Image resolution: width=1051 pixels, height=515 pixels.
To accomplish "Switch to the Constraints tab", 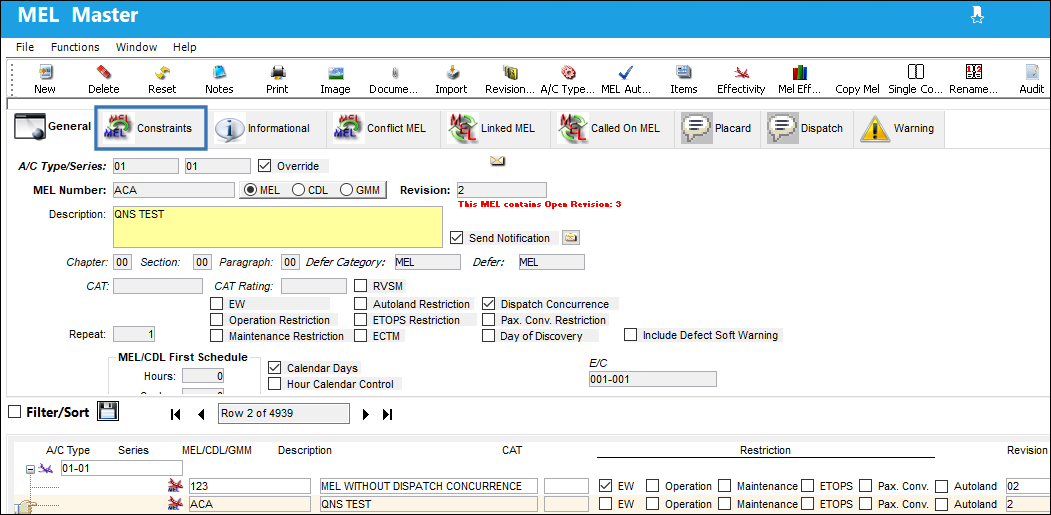I will (x=151, y=127).
